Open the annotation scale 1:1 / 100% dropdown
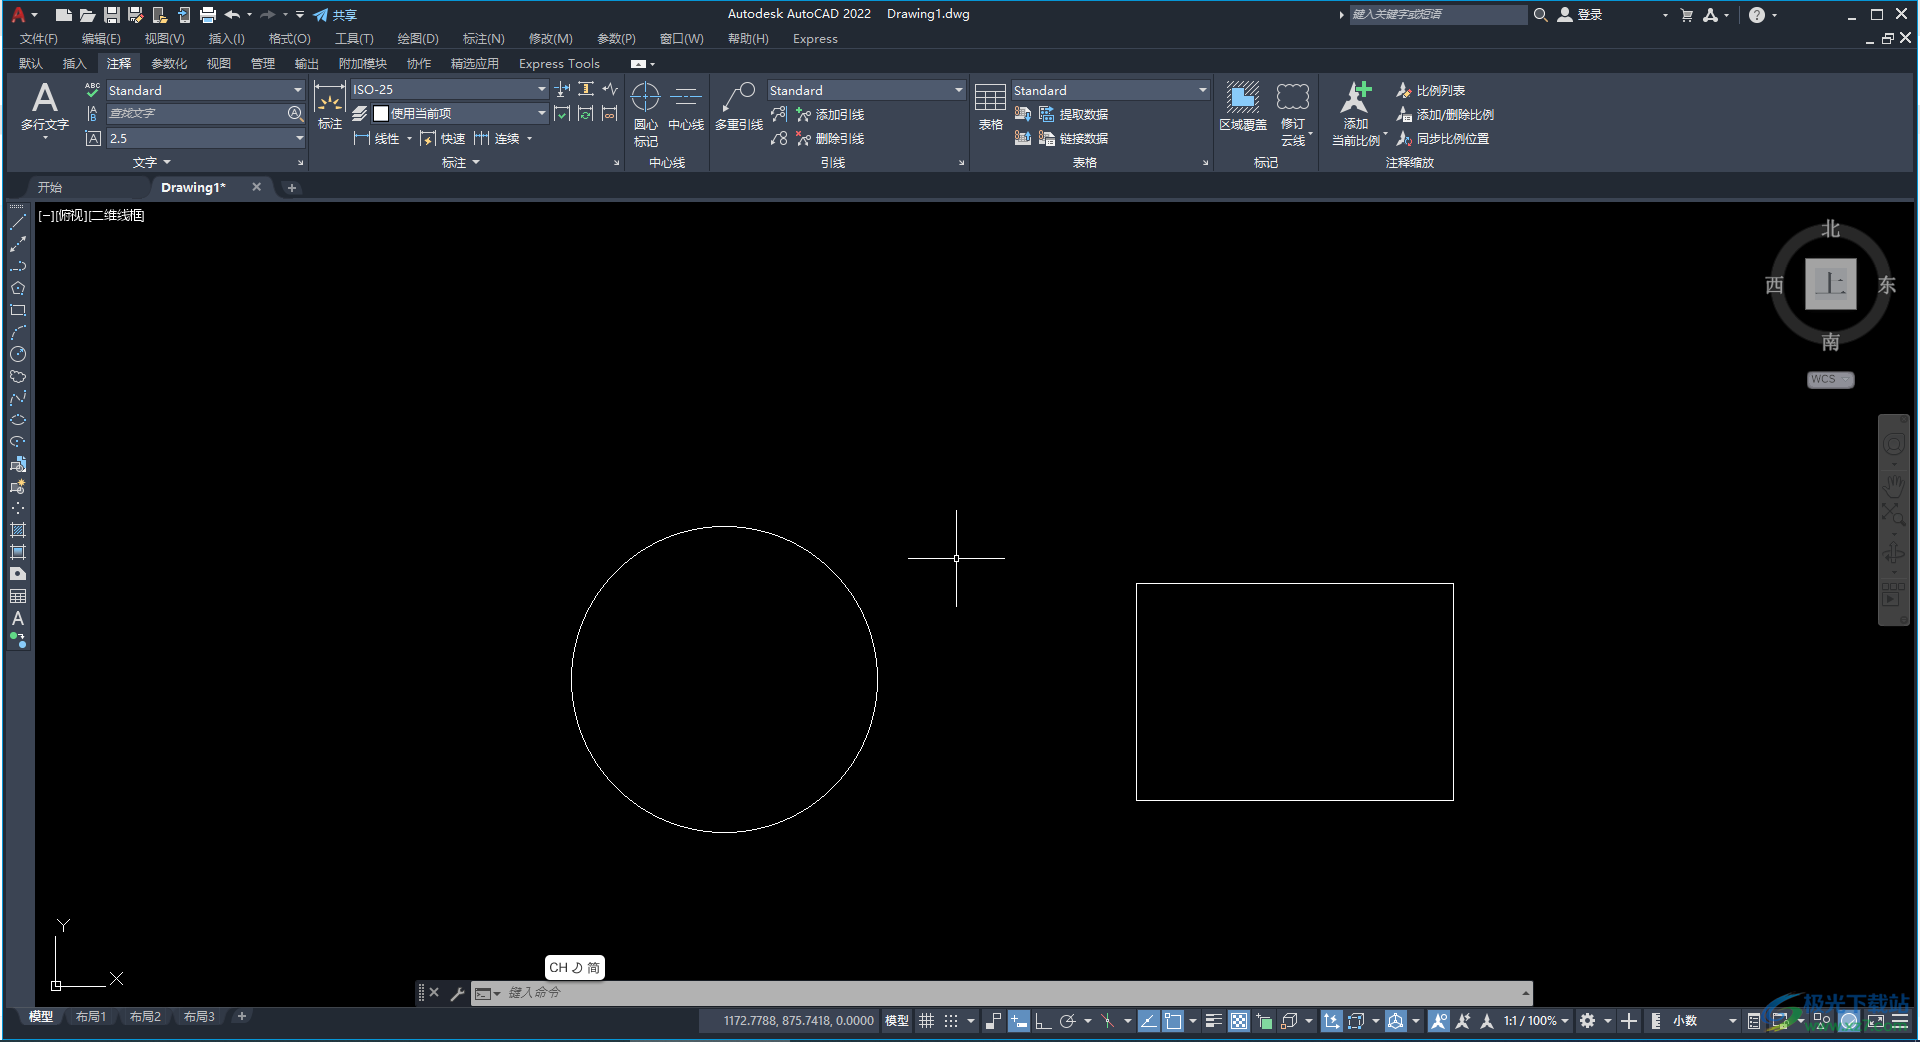1920x1042 pixels. pos(1536,1021)
